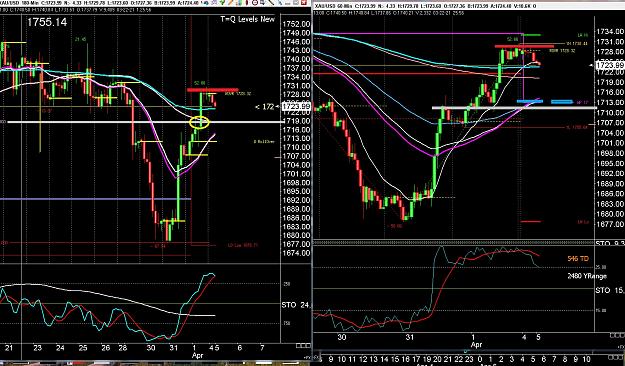Click the red resistance bar above the left chart candles
Viewport: 625px width, 366px height.
click(x=212, y=90)
